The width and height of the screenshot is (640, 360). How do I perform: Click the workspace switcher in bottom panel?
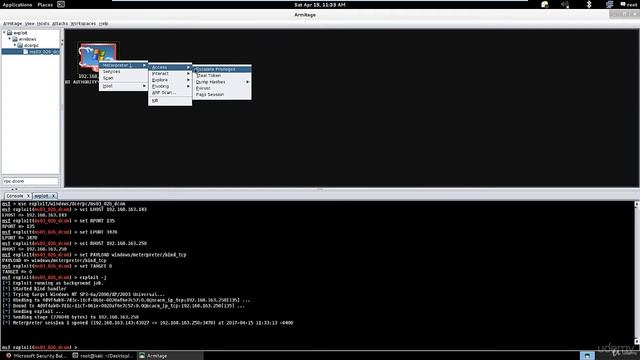coord(587,356)
